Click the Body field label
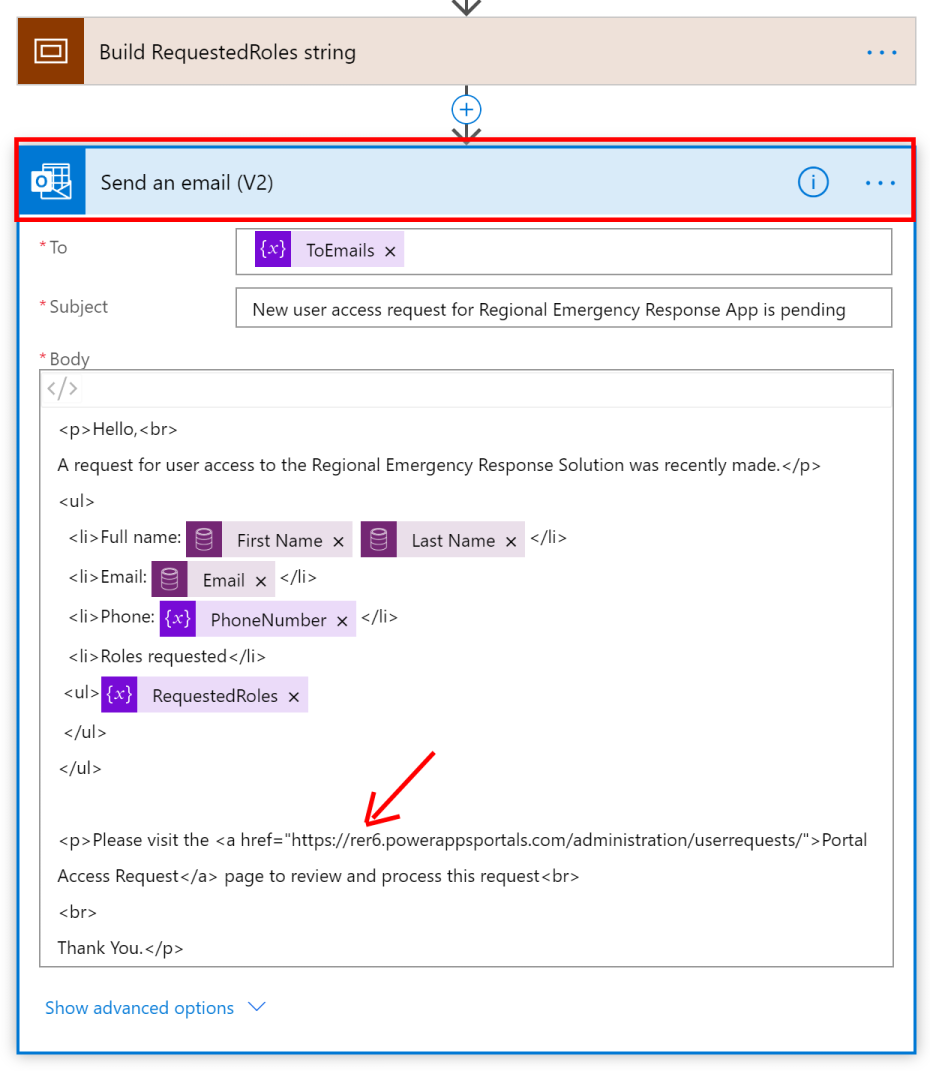This screenshot has width=930, height=1071. click(70, 359)
